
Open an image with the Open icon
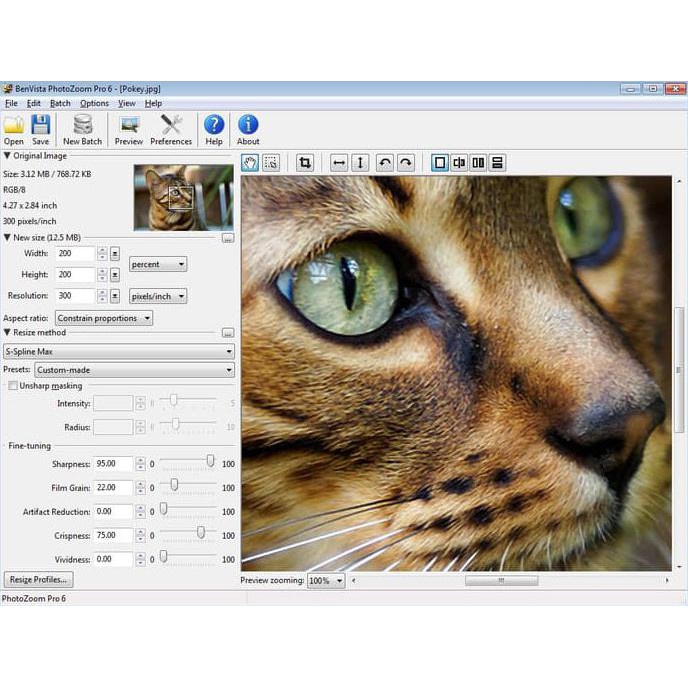(x=14, y=130)
